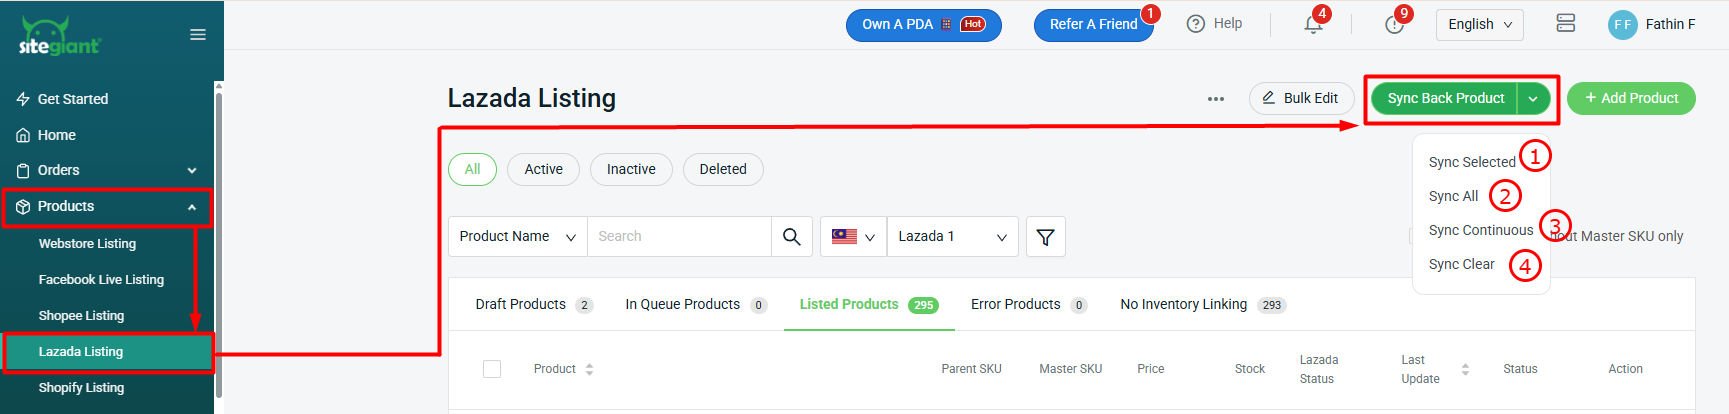Viewport: 1729px width, 414px height.
Task: Click the hamburger menu icon in sidebar
Action: pos(198,35)
